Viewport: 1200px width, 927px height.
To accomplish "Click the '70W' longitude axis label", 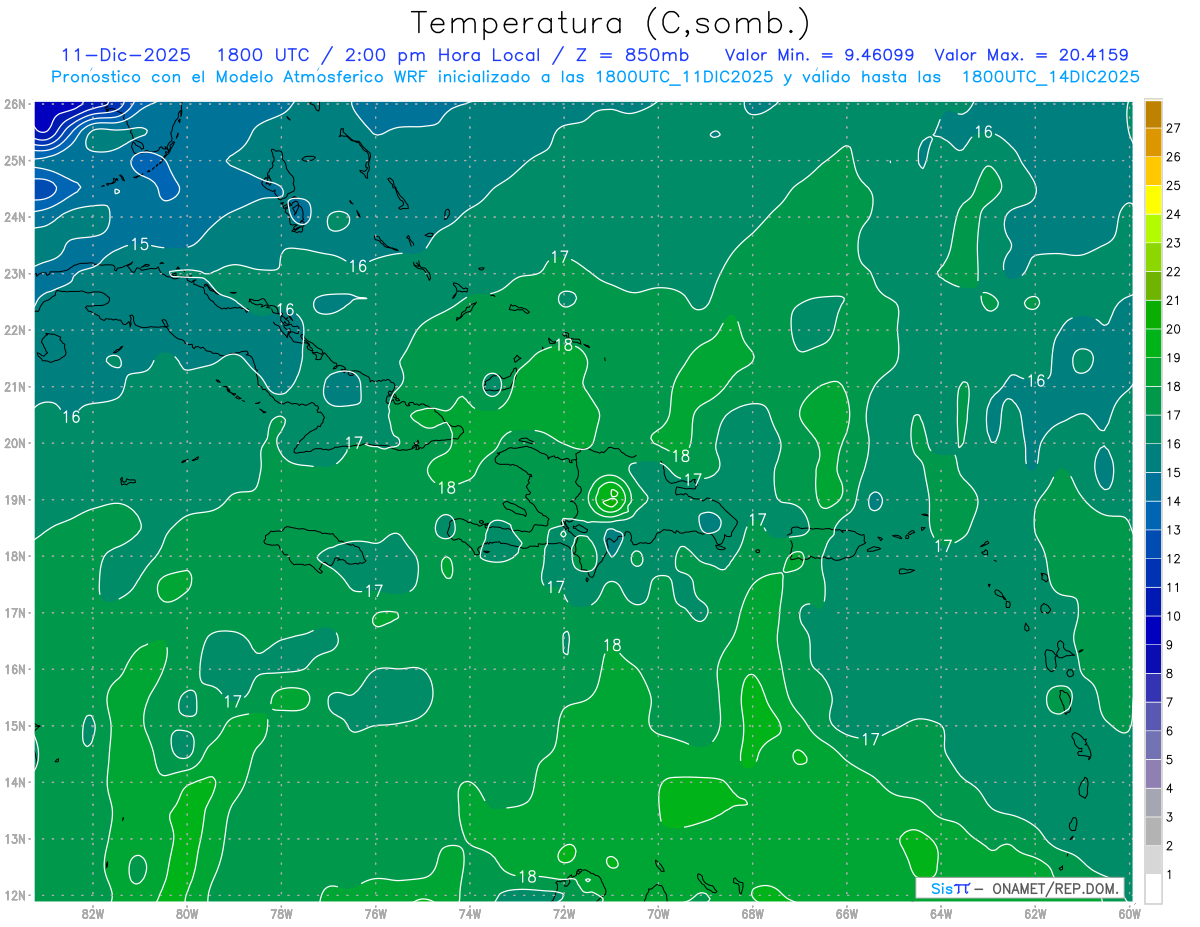I will coord(658,913).
